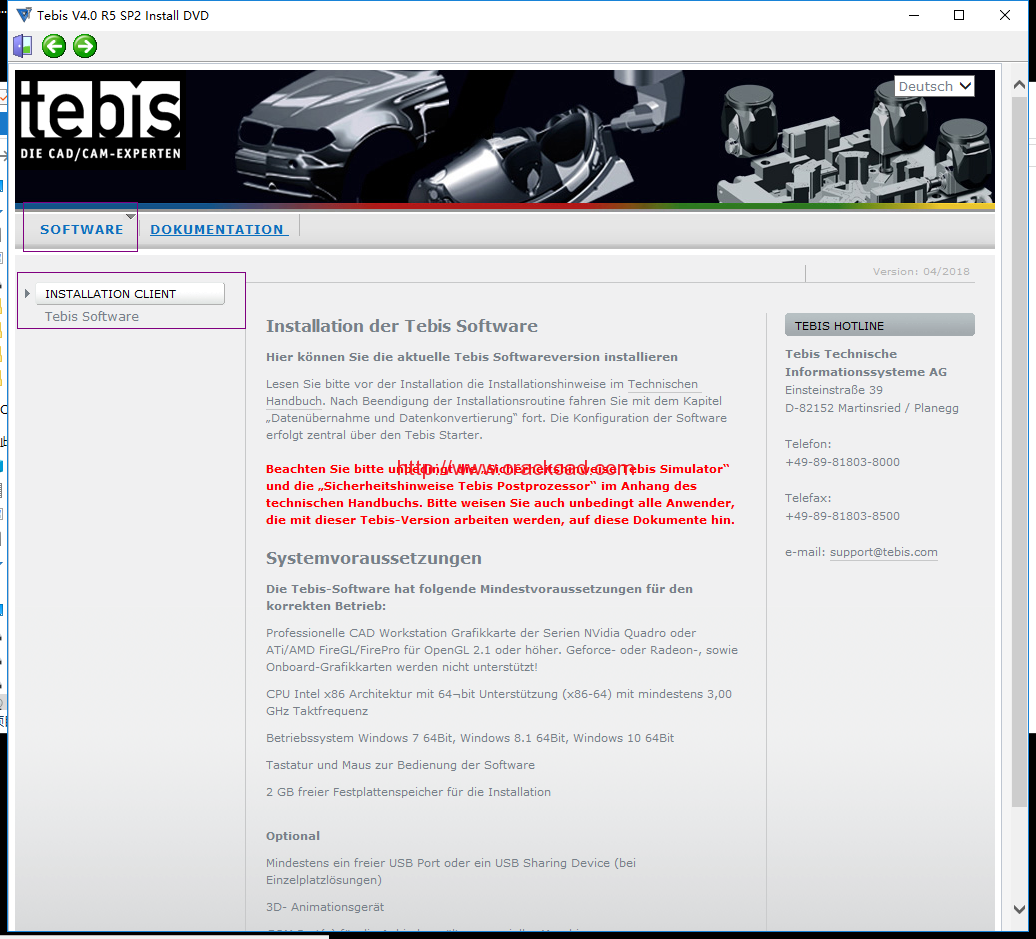Switch to the DOKUMENTATION tab
Image resolution: width=1036 pixels, height=939 pixels.
pos(217,229)
